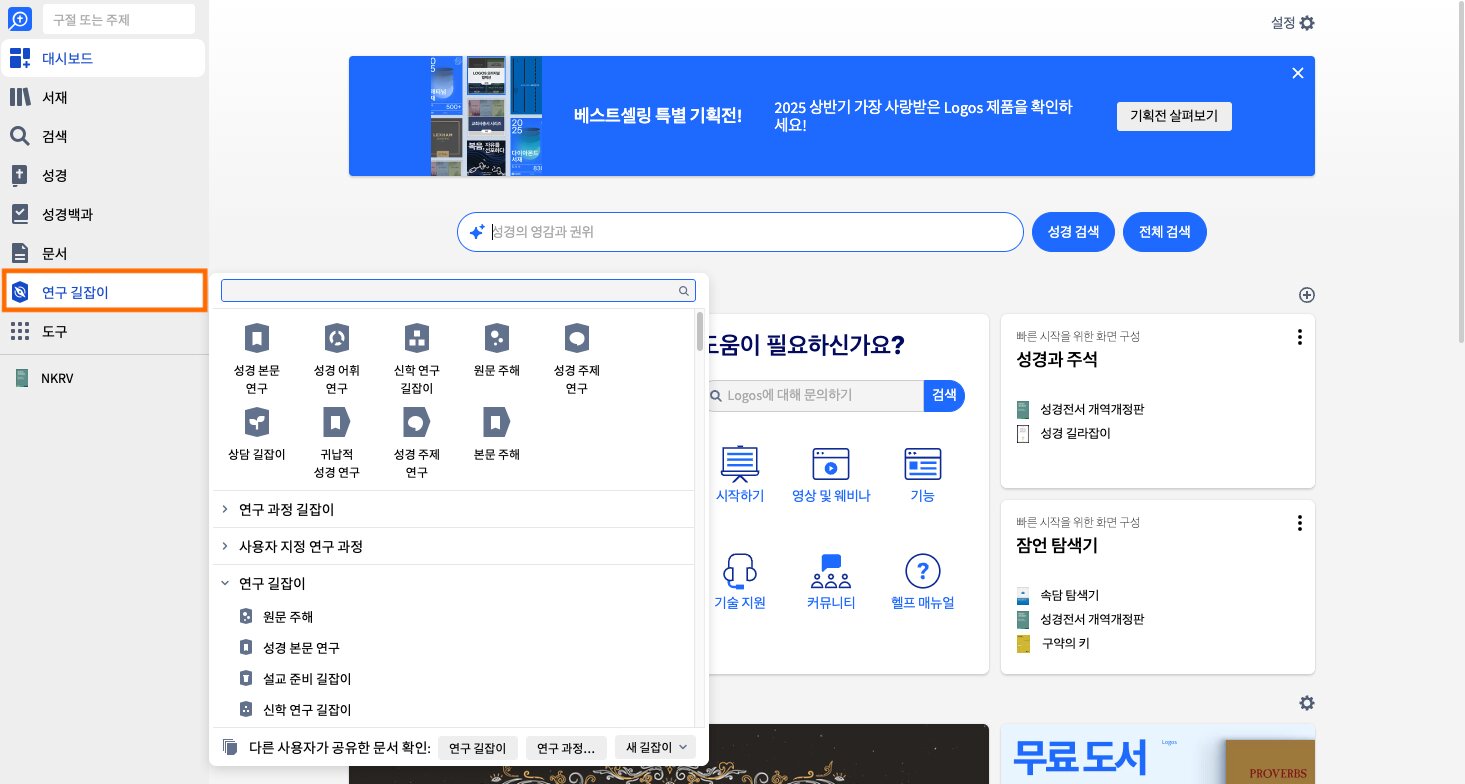Click the help card 검색 button
Viewport: 1465px width, 784px height.
944,396
